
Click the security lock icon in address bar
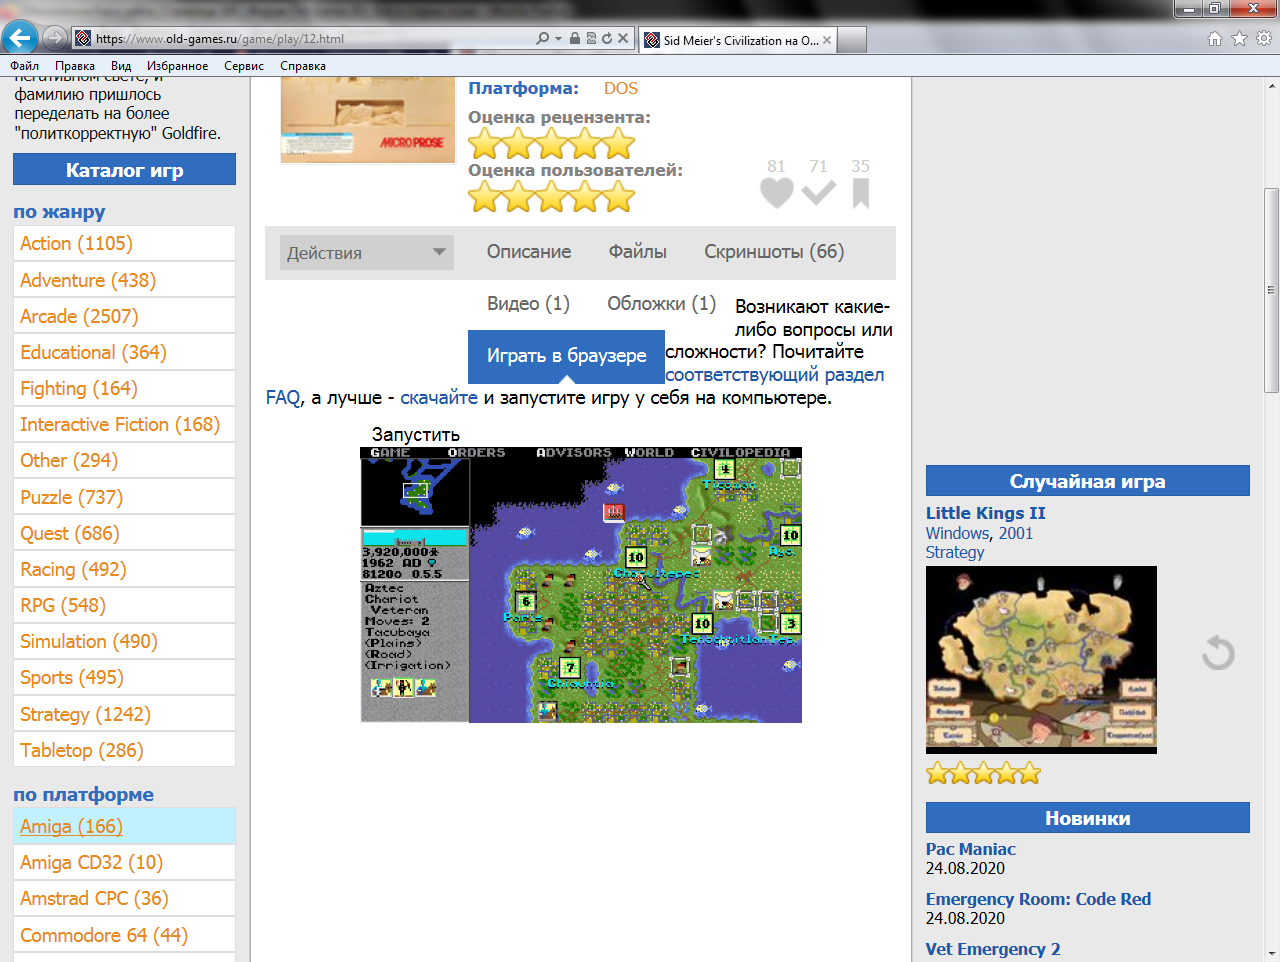575,39
